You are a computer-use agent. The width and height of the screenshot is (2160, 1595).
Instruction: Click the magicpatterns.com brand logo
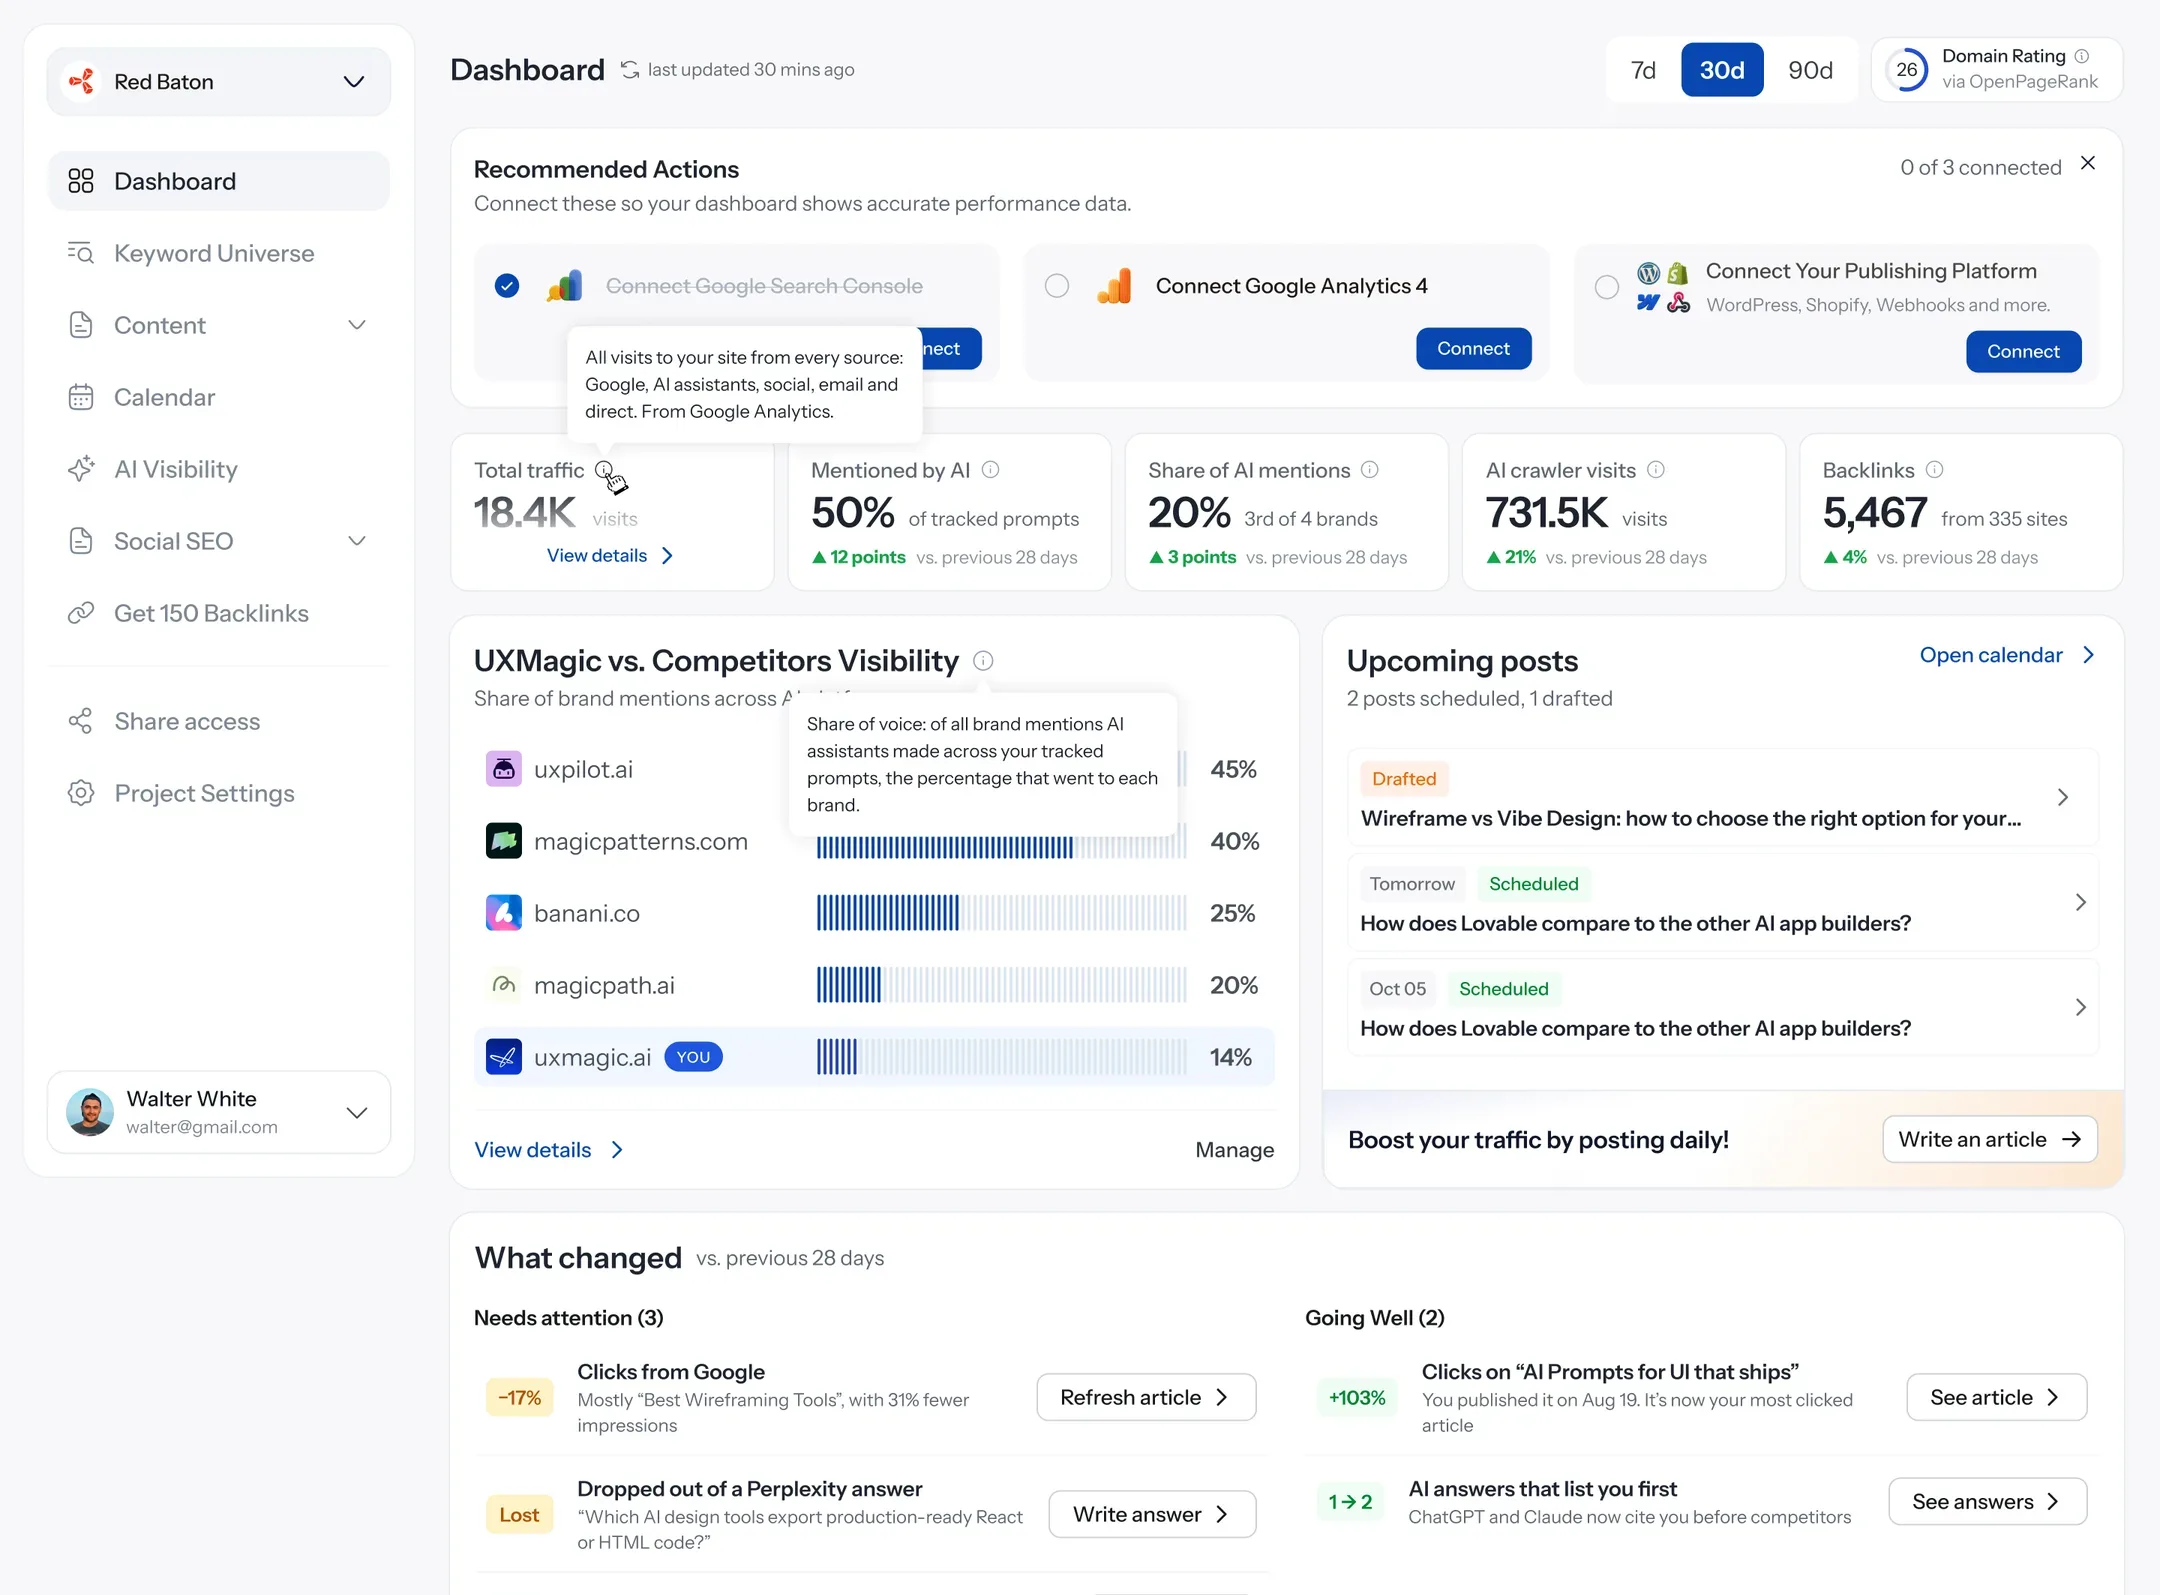(504, 841)
